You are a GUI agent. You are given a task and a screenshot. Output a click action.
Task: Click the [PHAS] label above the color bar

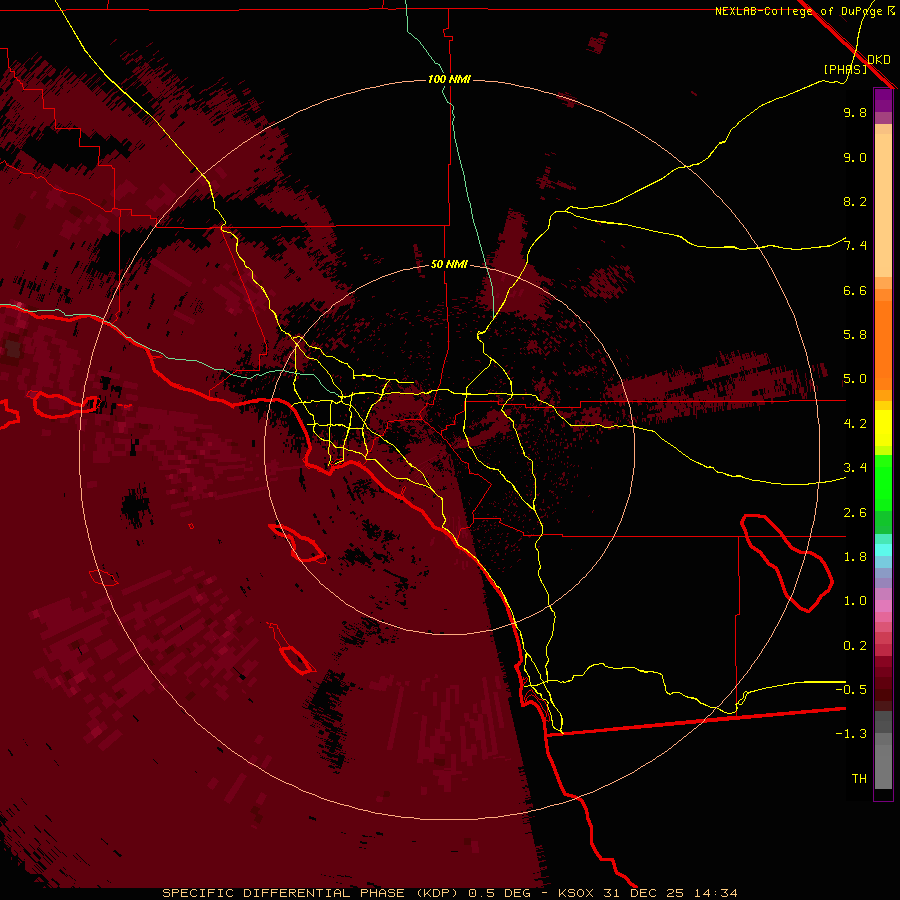click(x=845, y=69)
